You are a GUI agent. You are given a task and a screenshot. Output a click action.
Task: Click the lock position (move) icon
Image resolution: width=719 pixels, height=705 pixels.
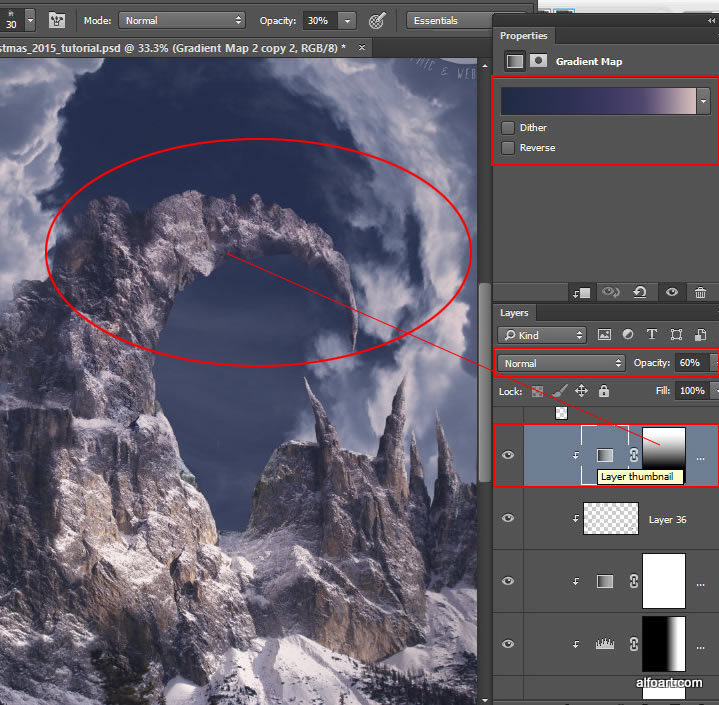(581, 391)
